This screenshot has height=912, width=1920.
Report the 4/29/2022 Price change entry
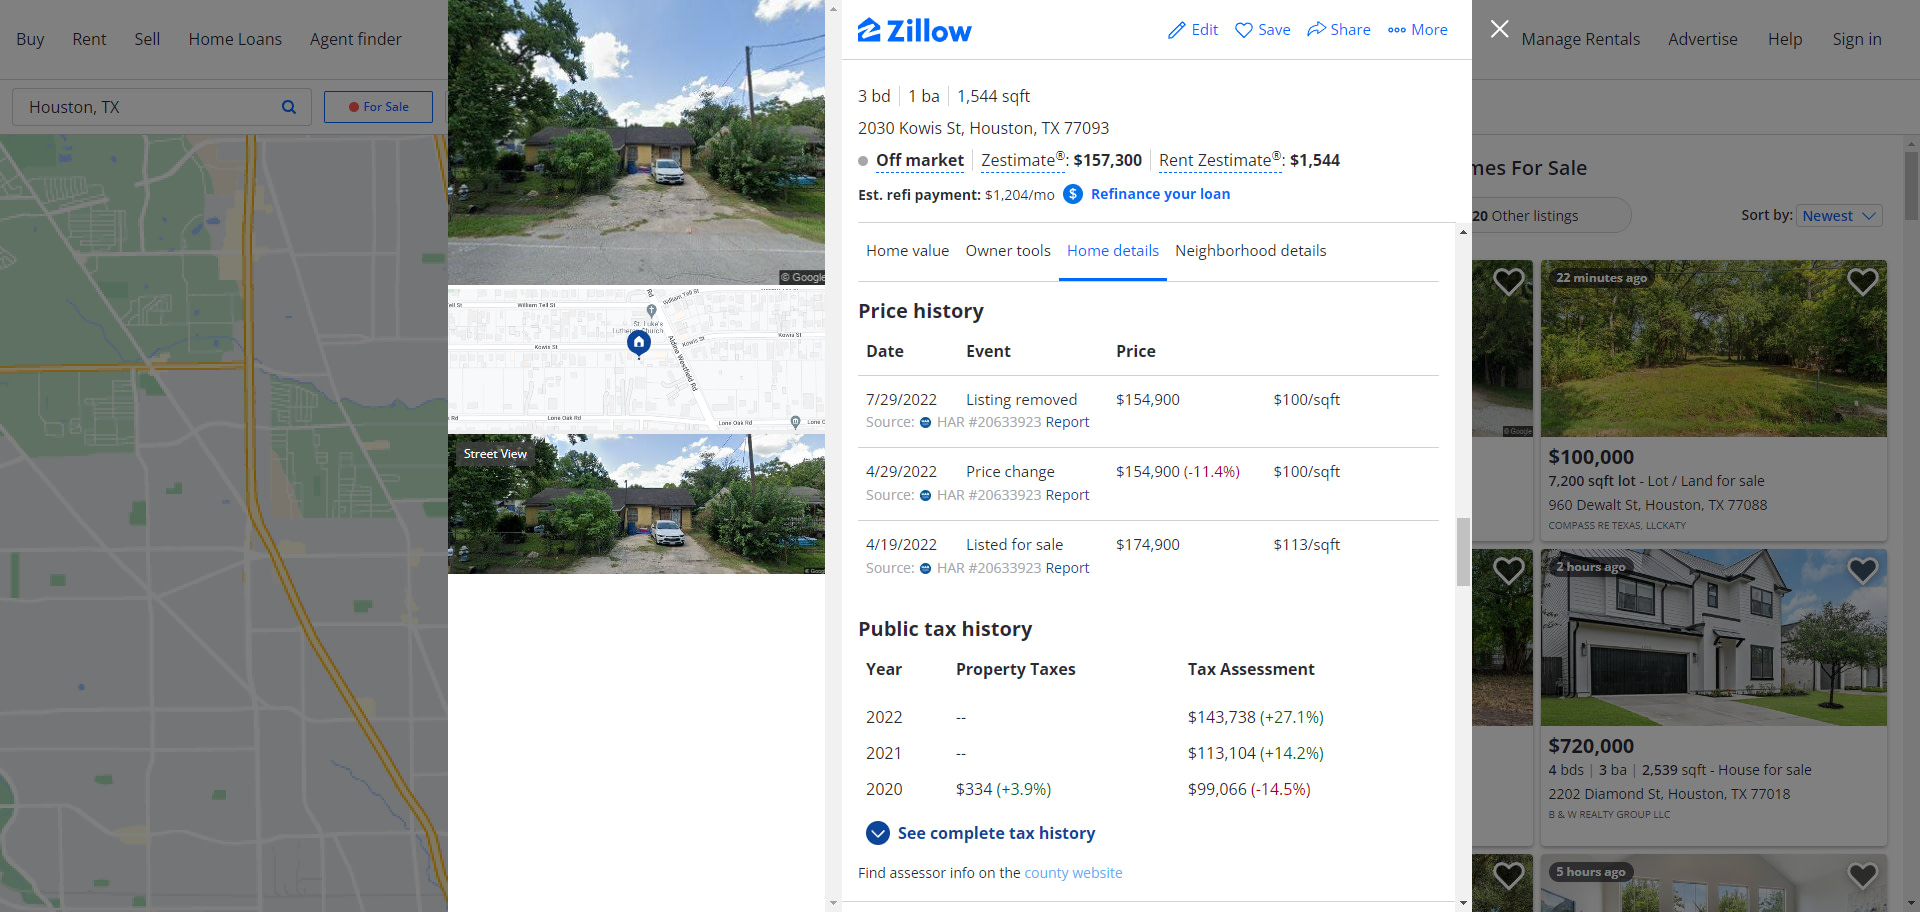(x=1067, y=496)
